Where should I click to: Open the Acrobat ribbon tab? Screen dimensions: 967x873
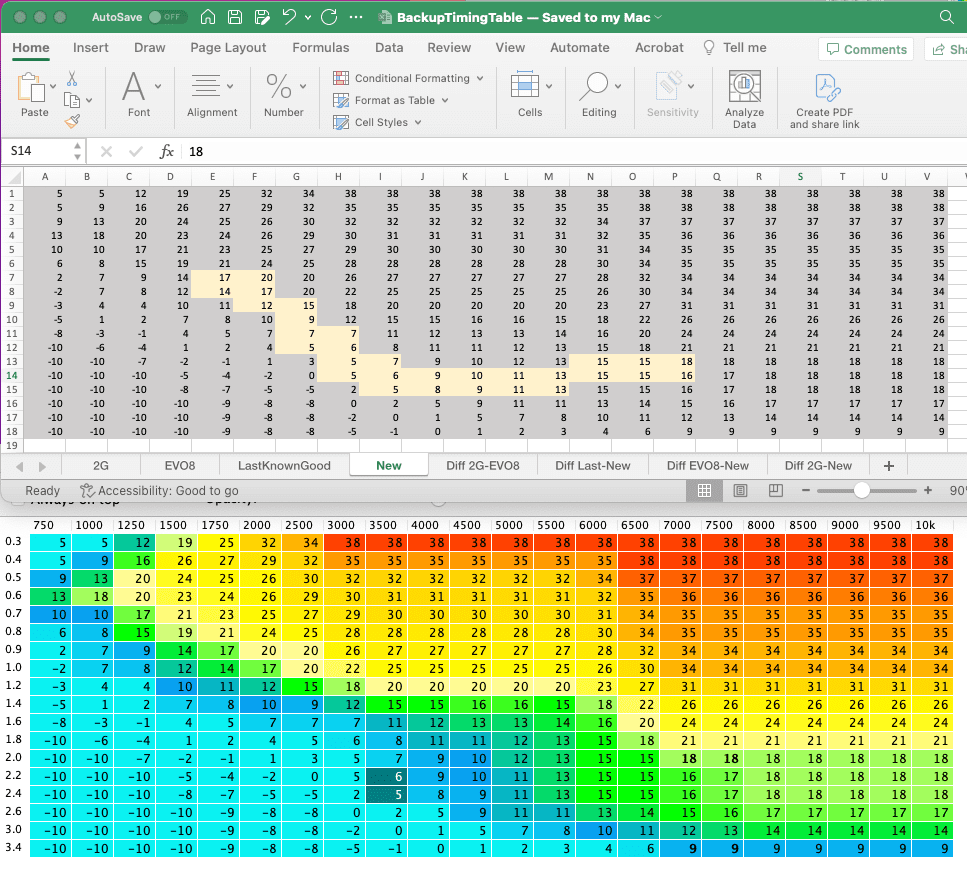tap(659, 47)
